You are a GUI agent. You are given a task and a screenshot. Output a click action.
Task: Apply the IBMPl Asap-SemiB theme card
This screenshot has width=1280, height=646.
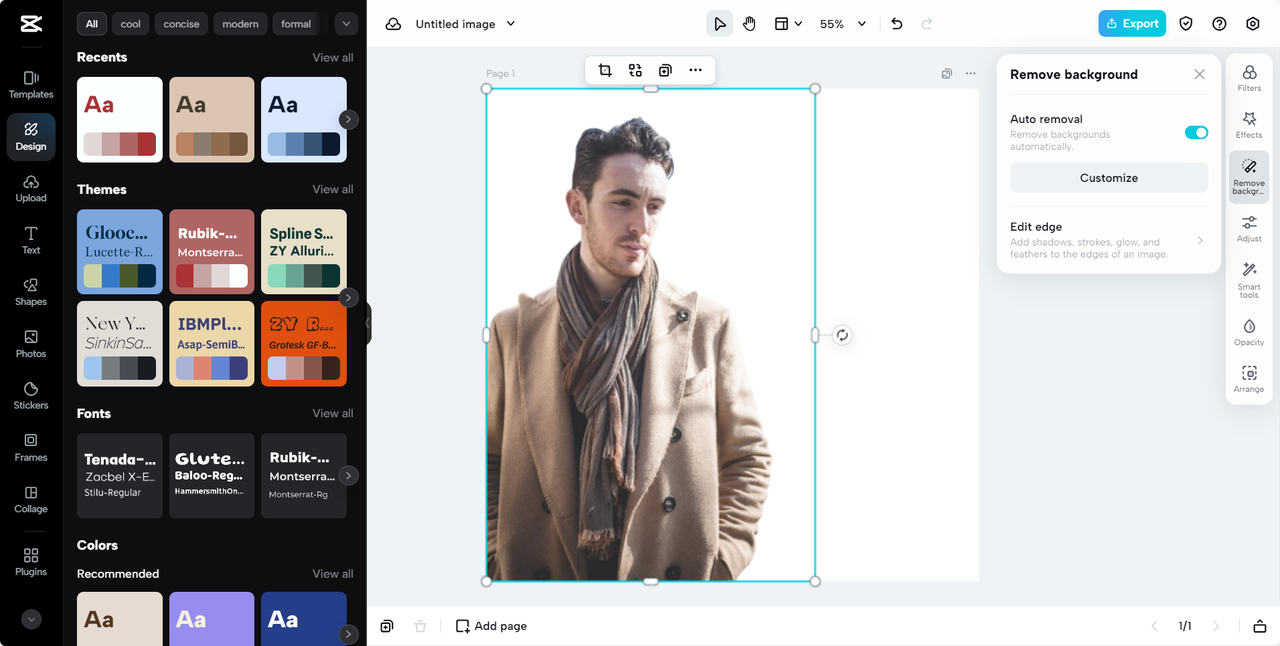(x=212, y=343)
